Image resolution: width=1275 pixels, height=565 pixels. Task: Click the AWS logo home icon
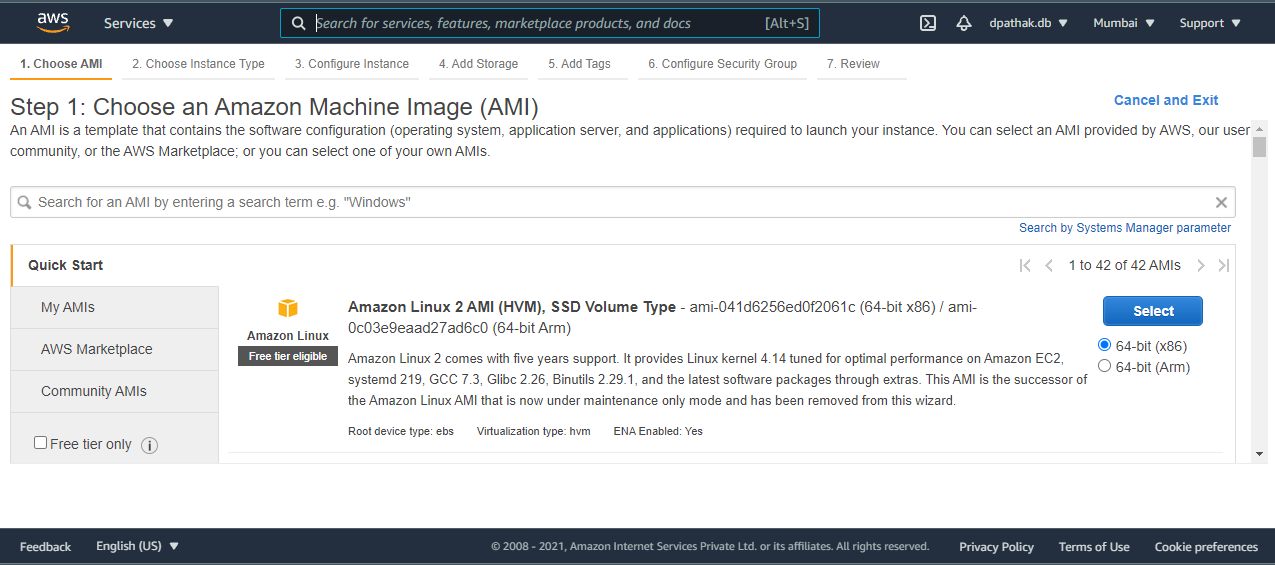pyautogui.click(x=53, y=22)
